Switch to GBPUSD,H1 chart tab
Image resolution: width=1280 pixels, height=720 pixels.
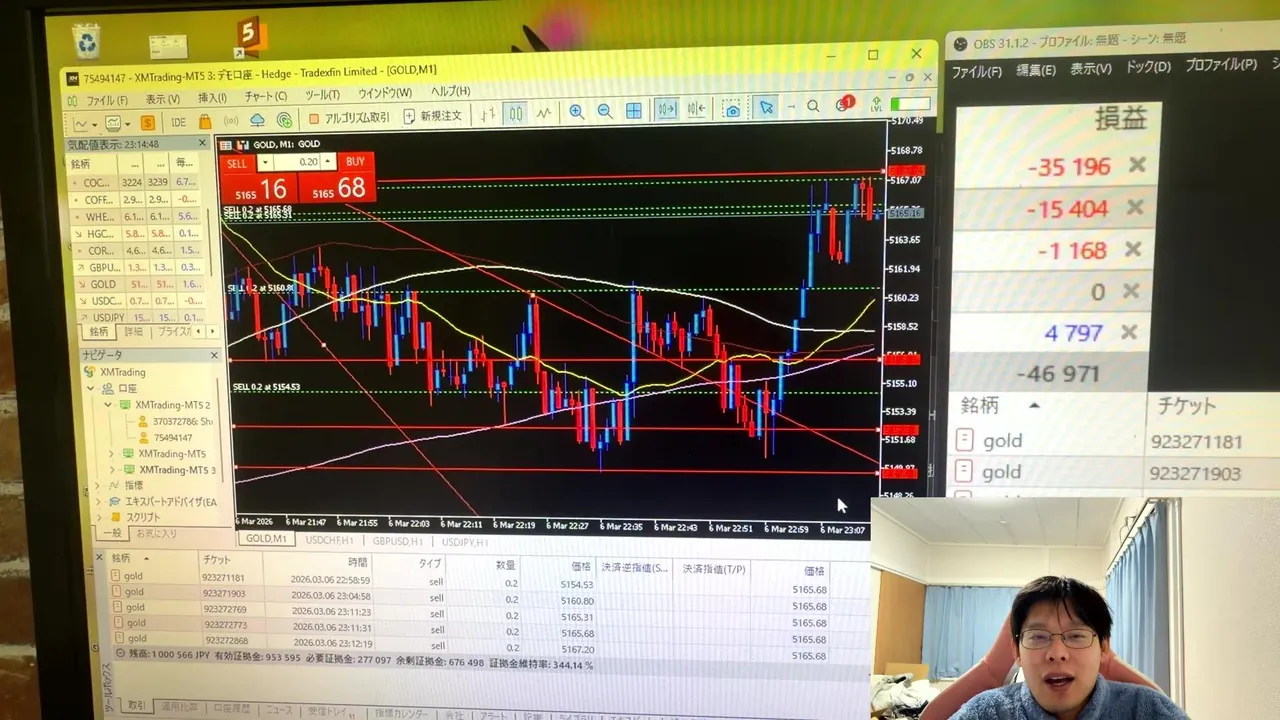click(x=397, y=541)
